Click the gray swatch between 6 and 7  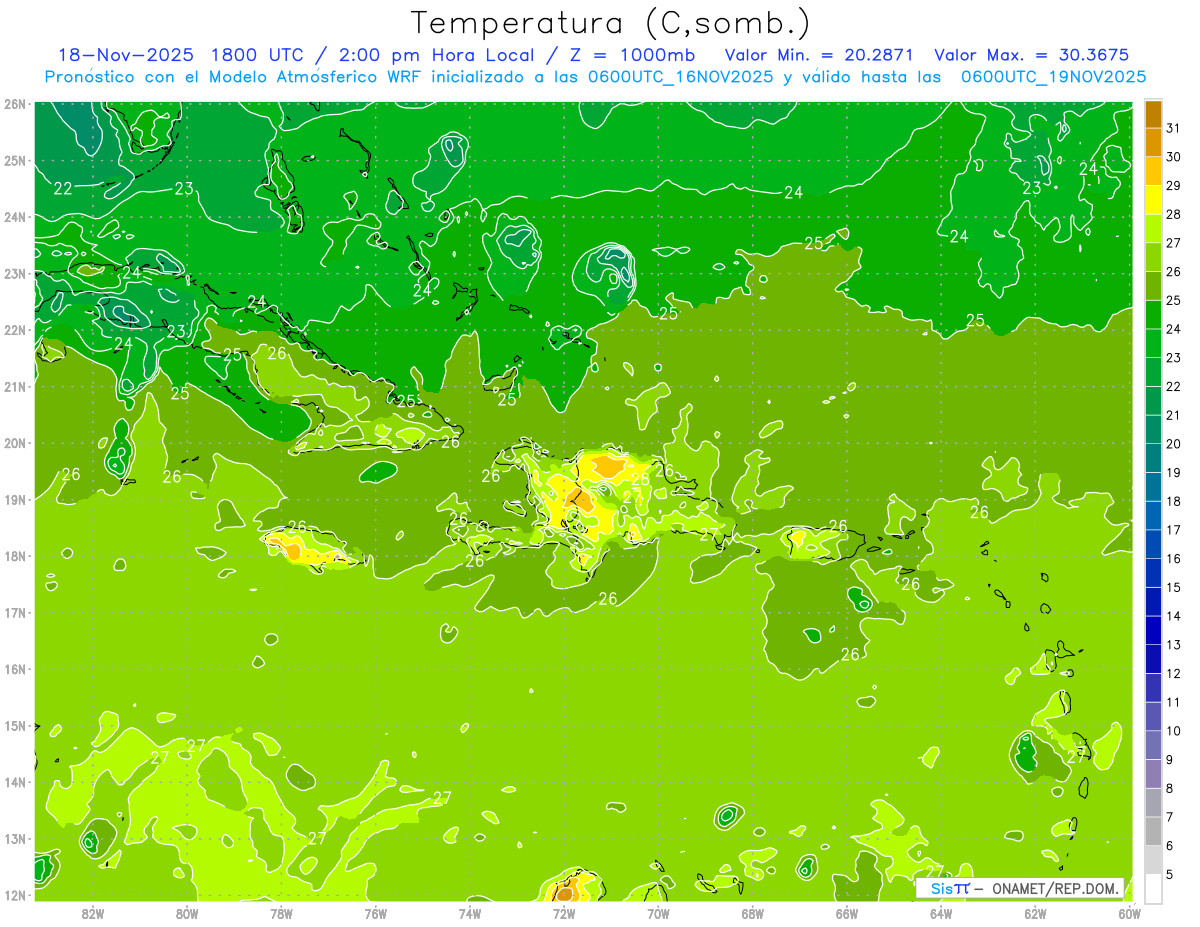[x=1154, y=830]
